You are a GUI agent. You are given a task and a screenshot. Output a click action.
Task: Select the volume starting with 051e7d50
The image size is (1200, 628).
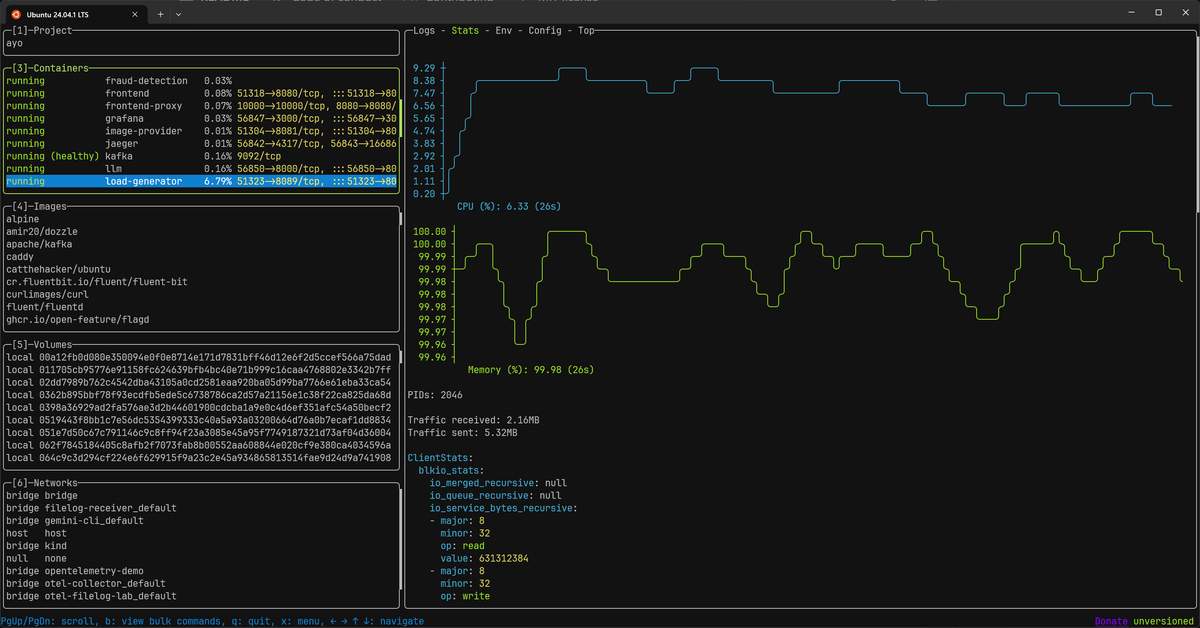(x=200, y=433)
